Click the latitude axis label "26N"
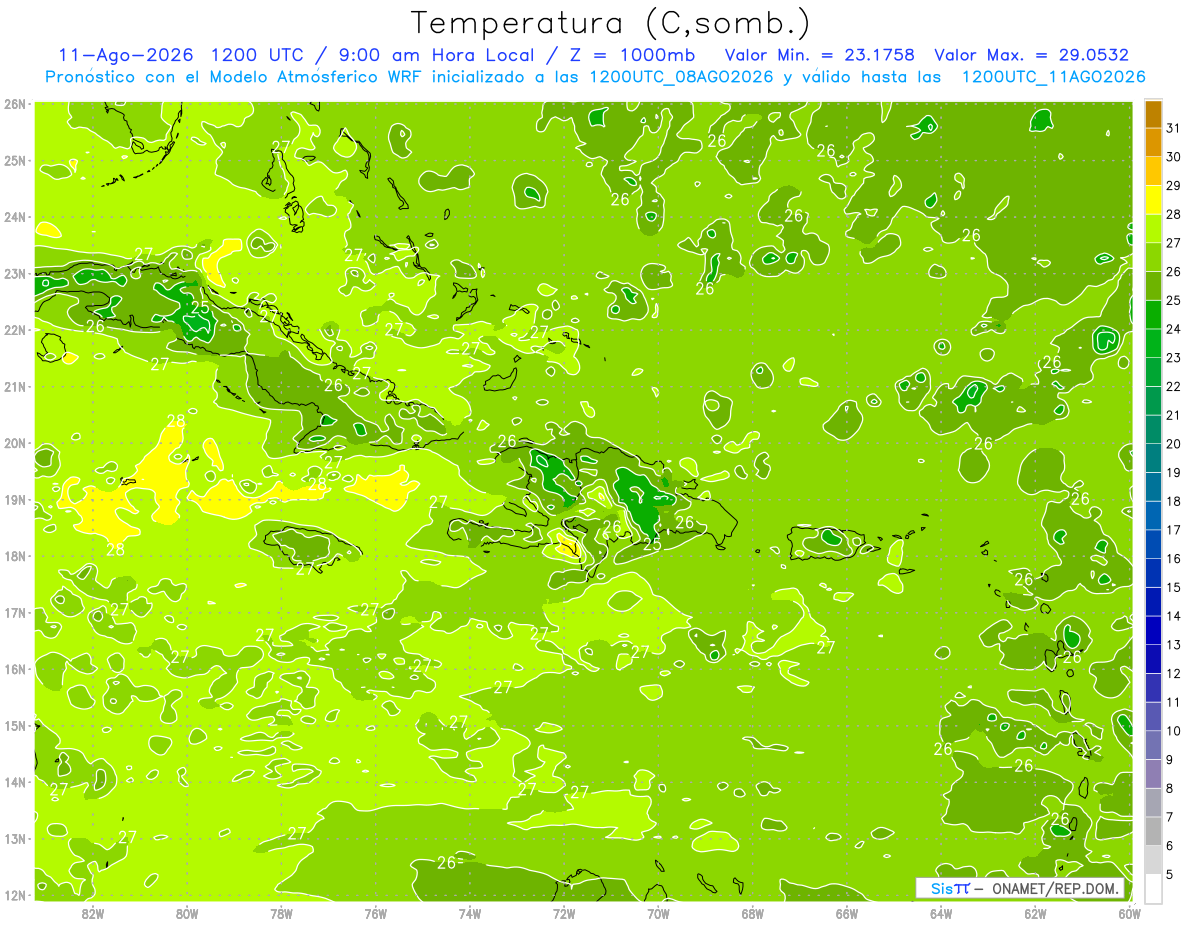 pos(14,104)
